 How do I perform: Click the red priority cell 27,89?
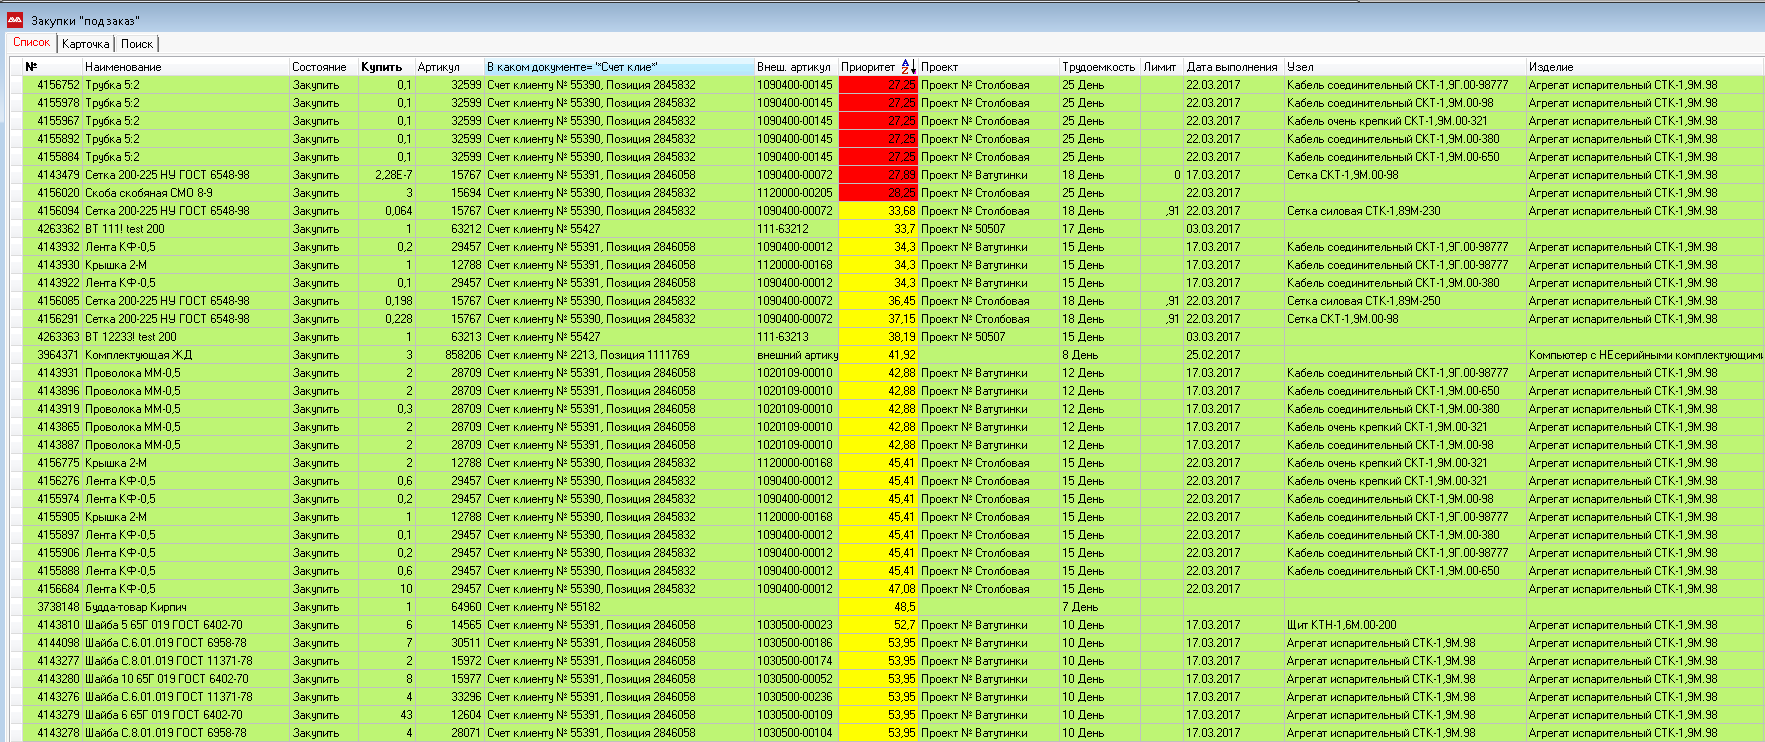point(878,175)
